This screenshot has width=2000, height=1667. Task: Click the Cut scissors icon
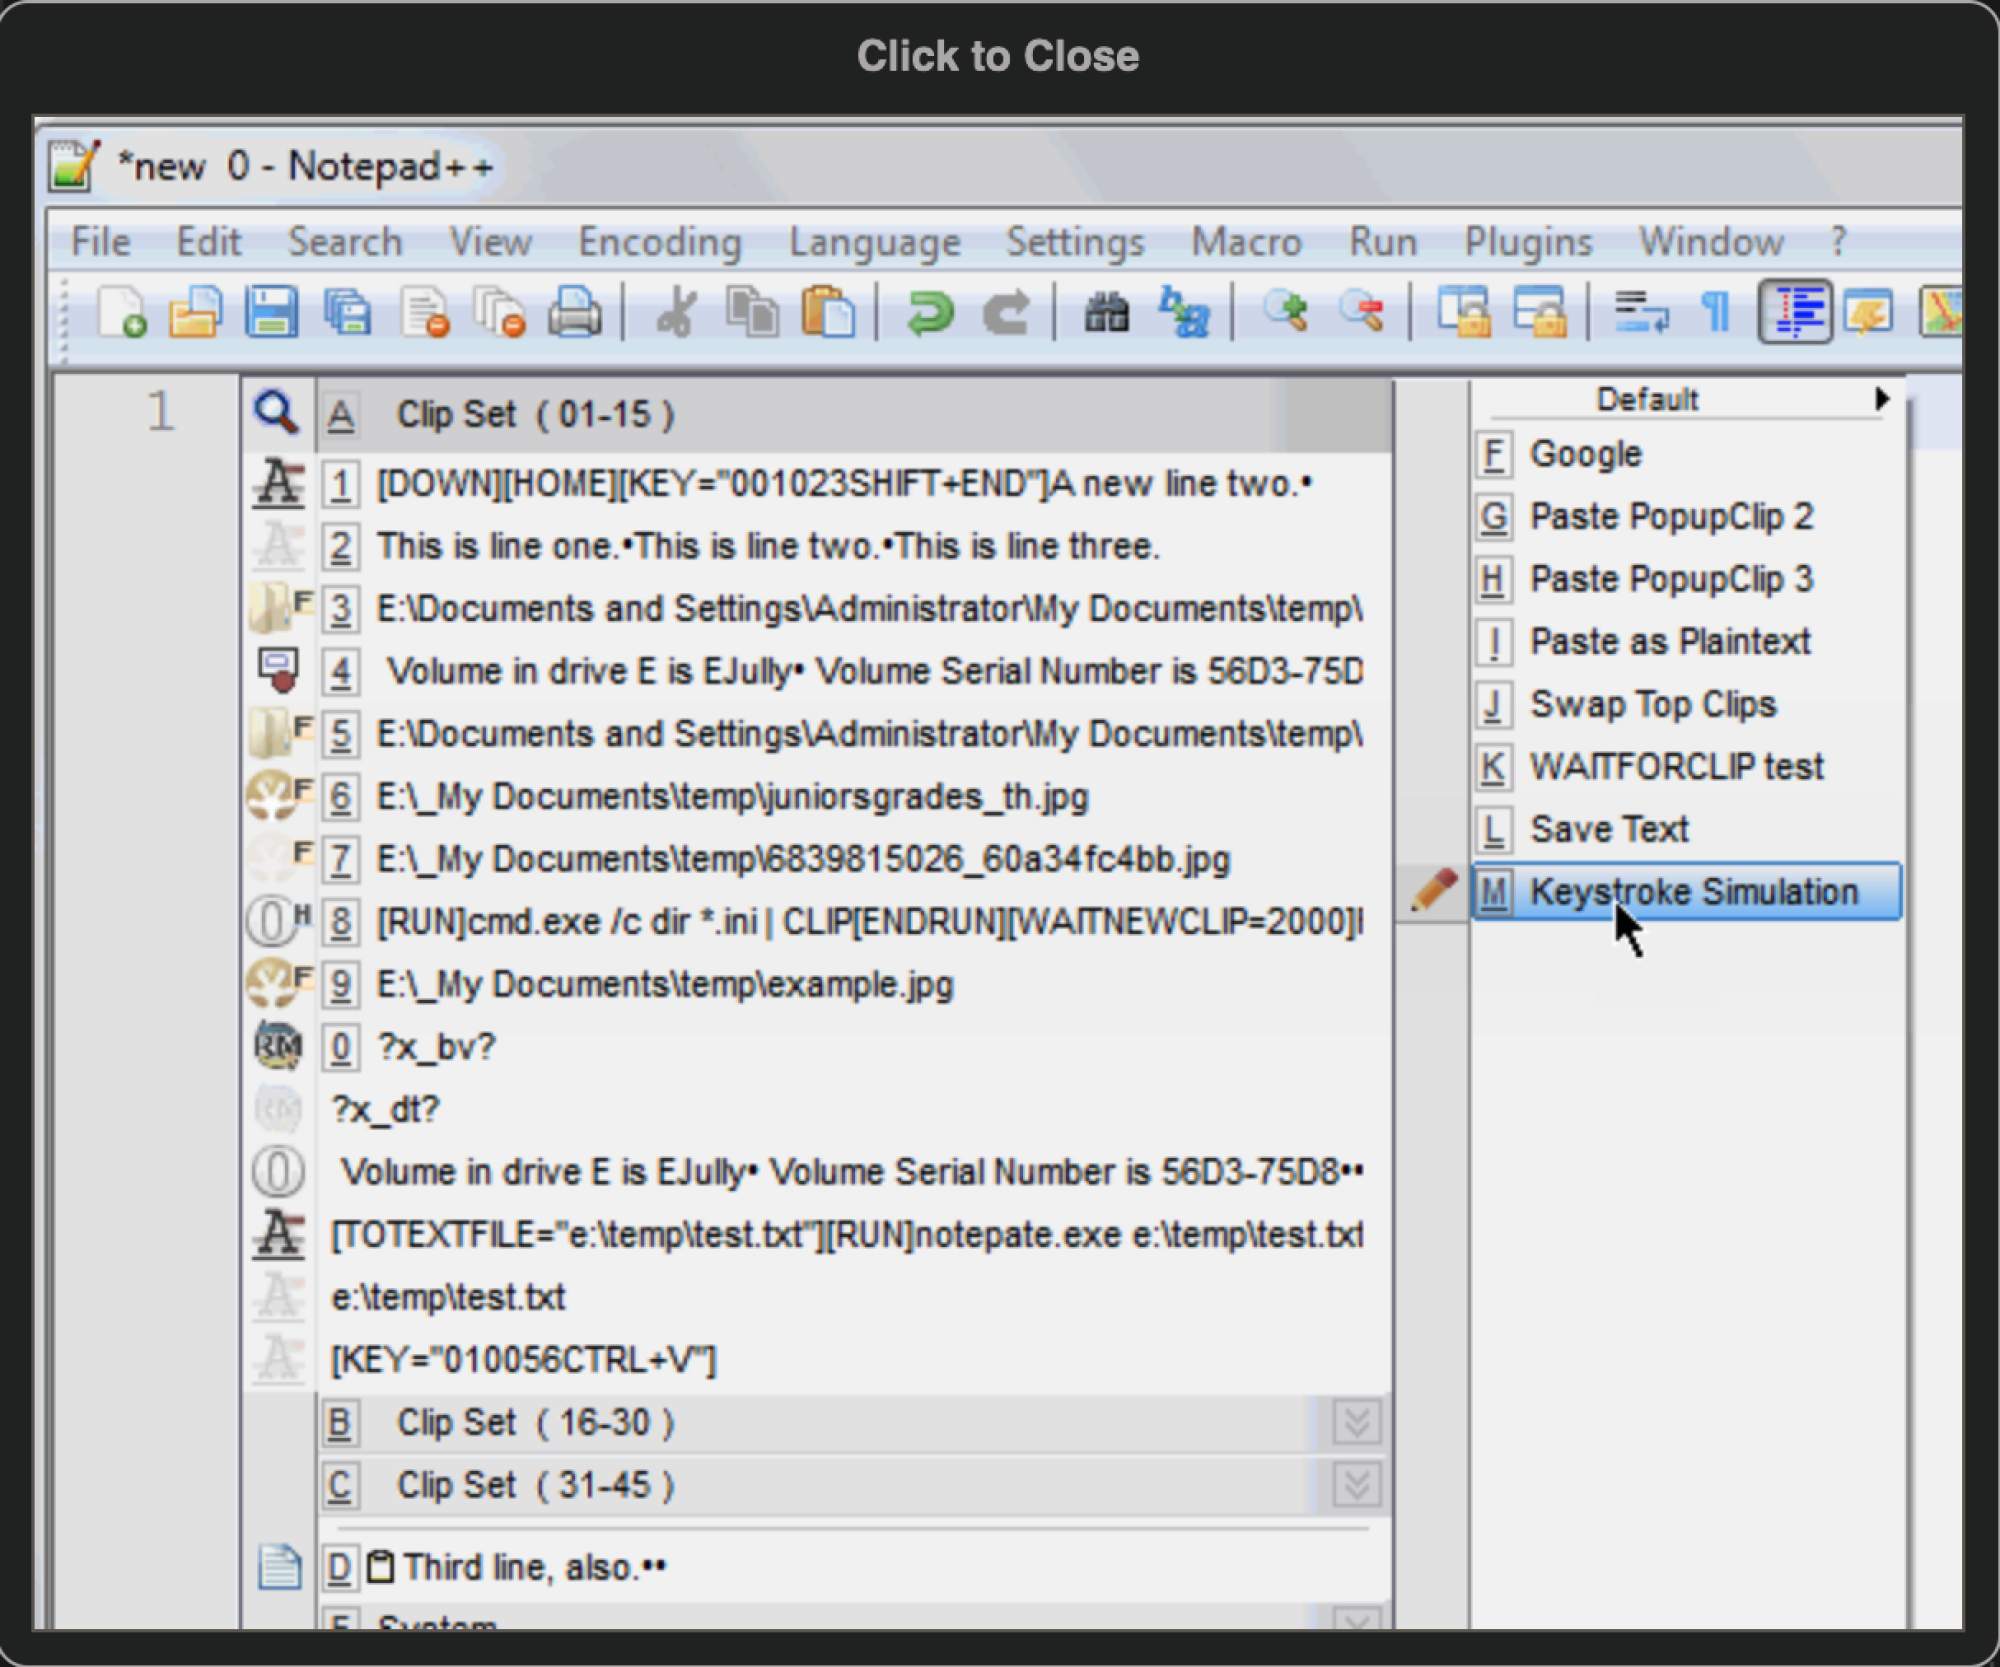point(676,311)
